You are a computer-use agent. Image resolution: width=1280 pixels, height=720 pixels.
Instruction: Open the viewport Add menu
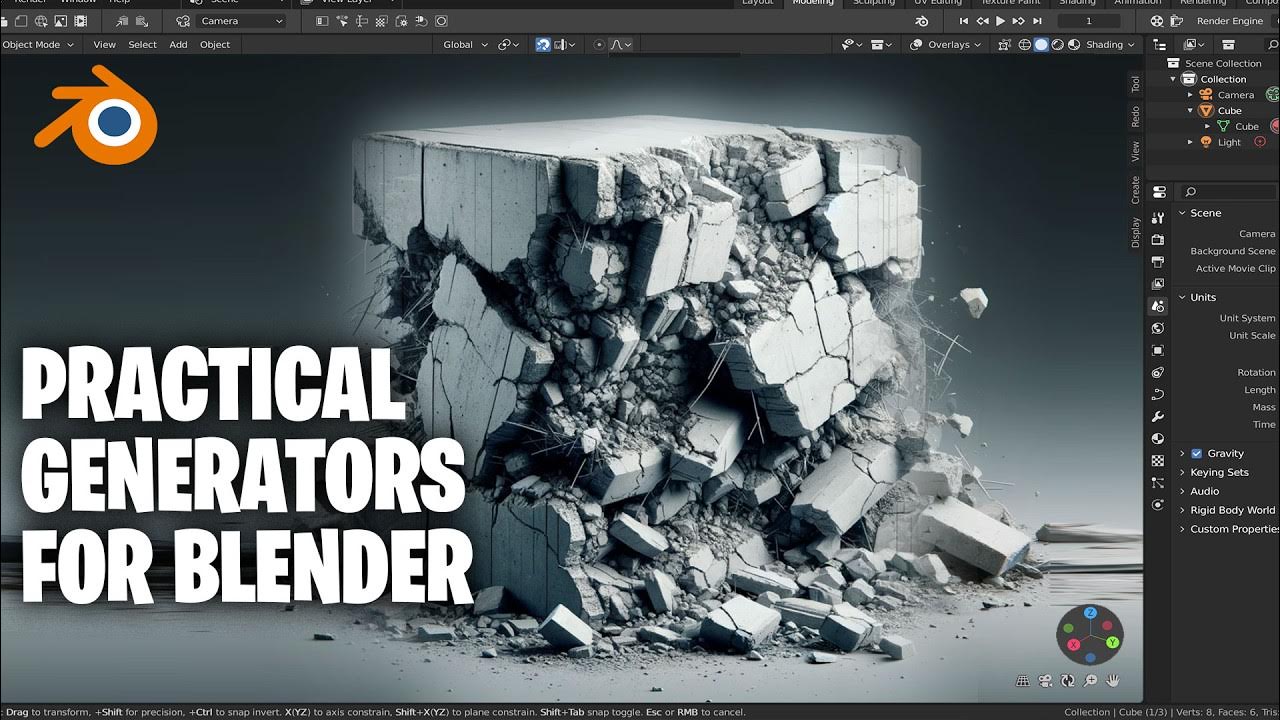(x=178, y=45)
